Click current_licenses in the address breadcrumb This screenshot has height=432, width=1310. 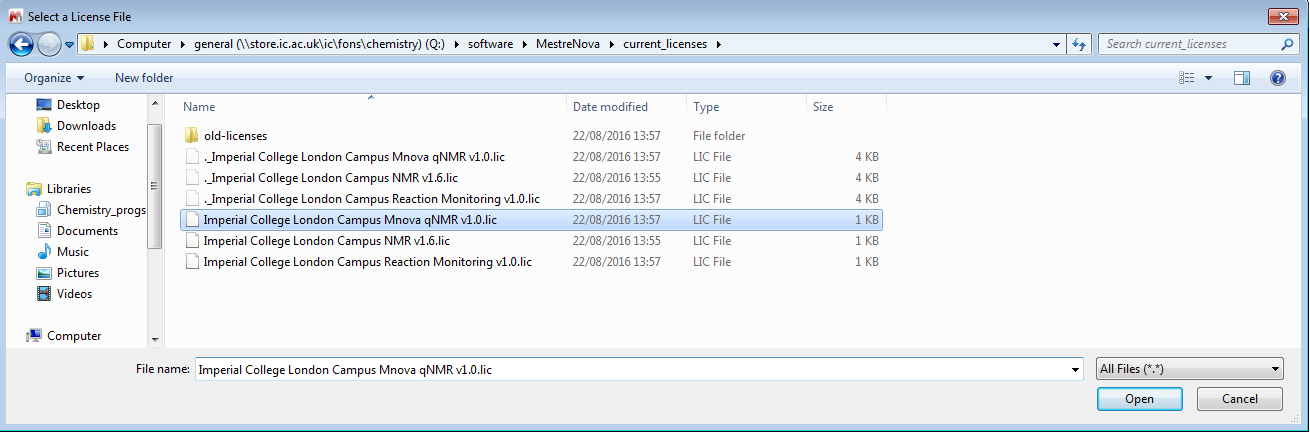(x=665, y=44)
